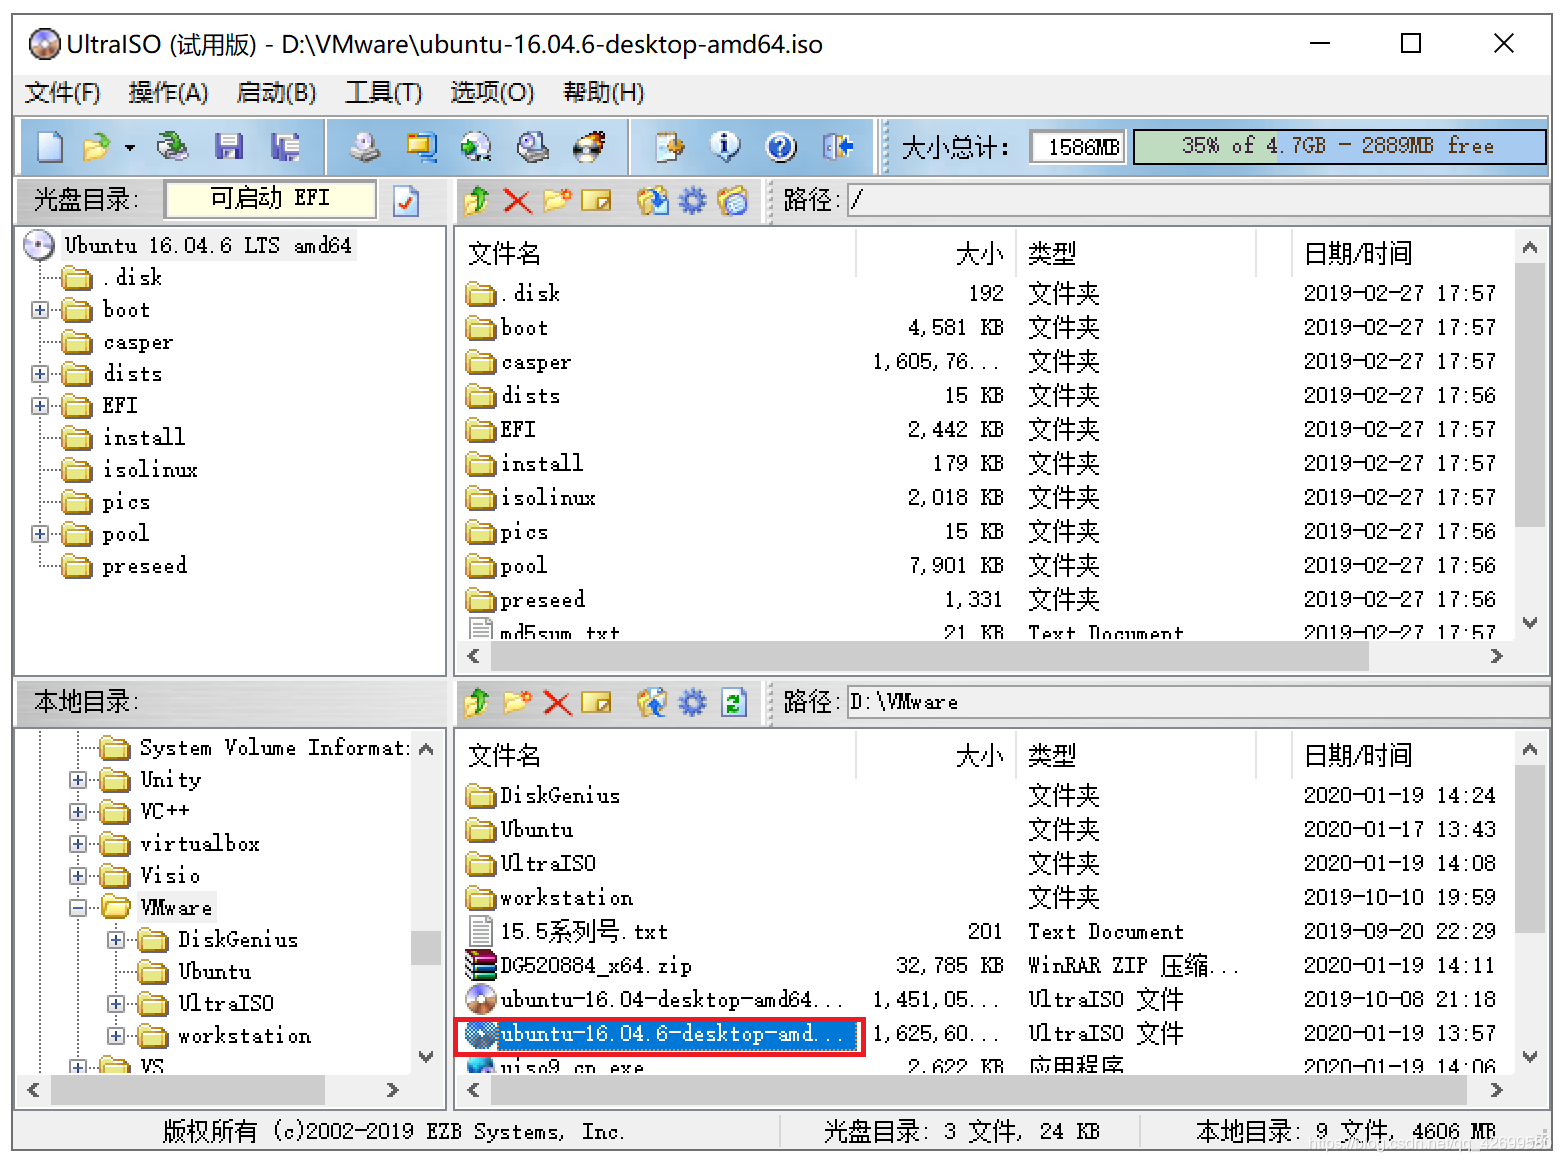Click gear properties icon in disc pane toolbar
The height and width of the screenshot is (1162, 1562).
(692, 201)
